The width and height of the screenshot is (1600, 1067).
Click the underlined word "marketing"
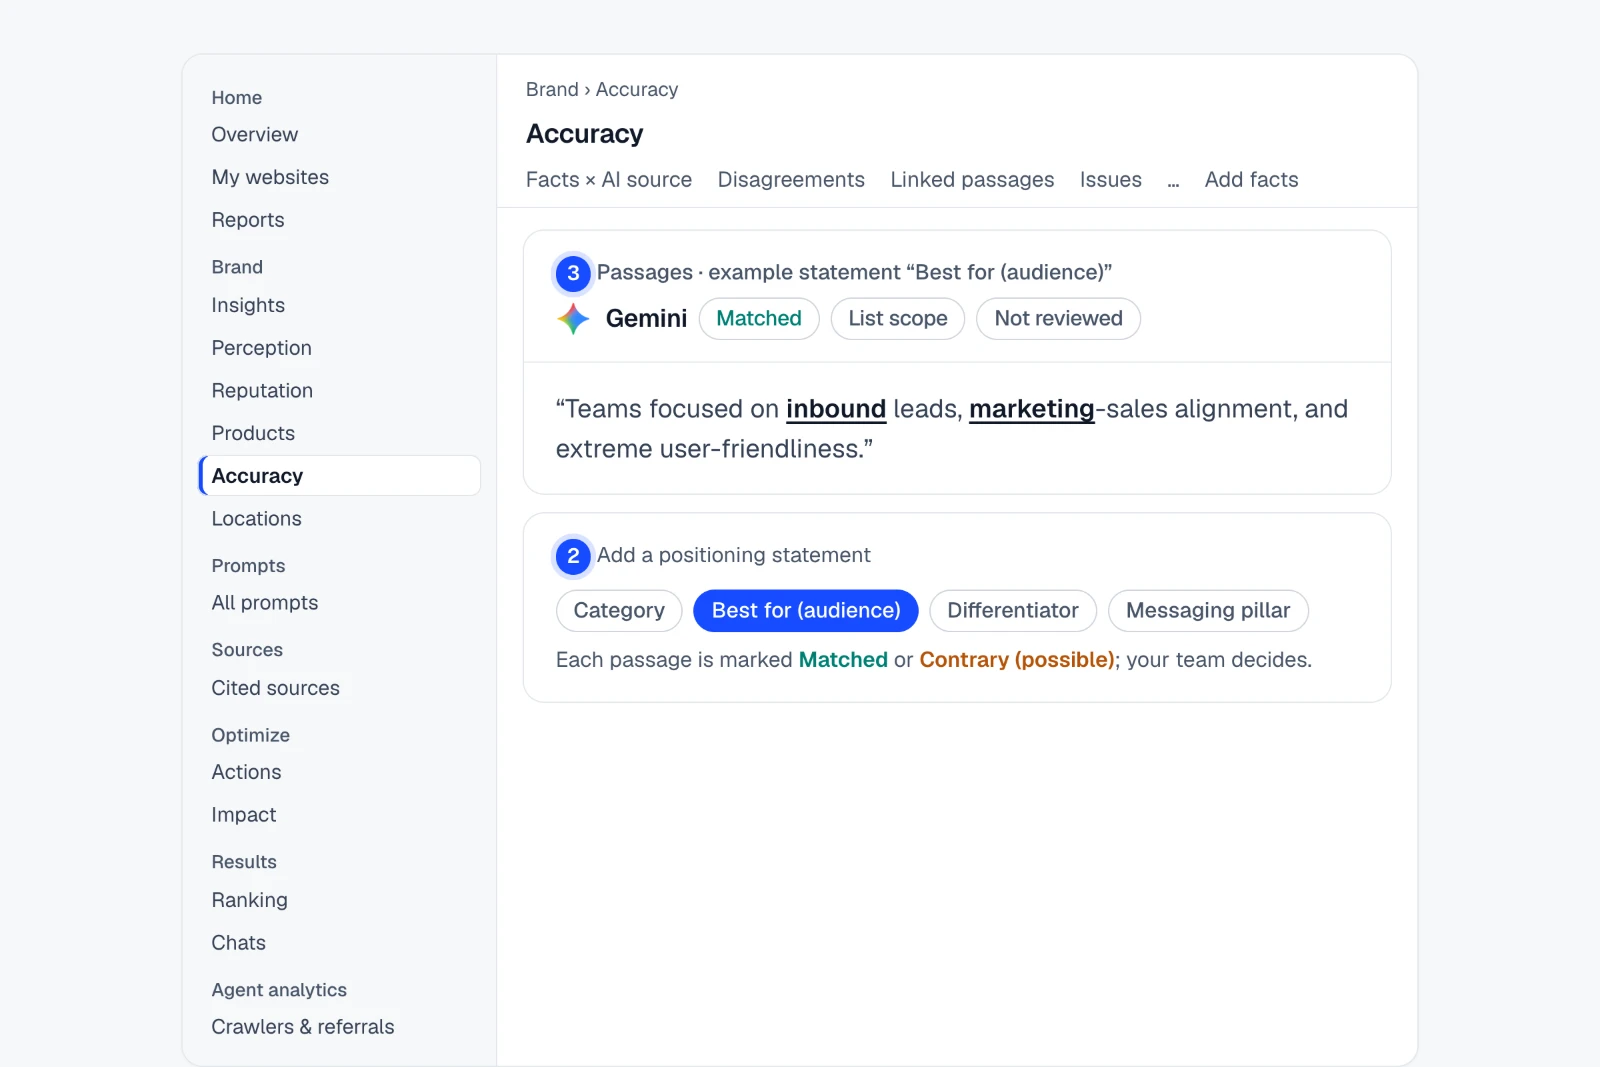tap(1032, 409)
